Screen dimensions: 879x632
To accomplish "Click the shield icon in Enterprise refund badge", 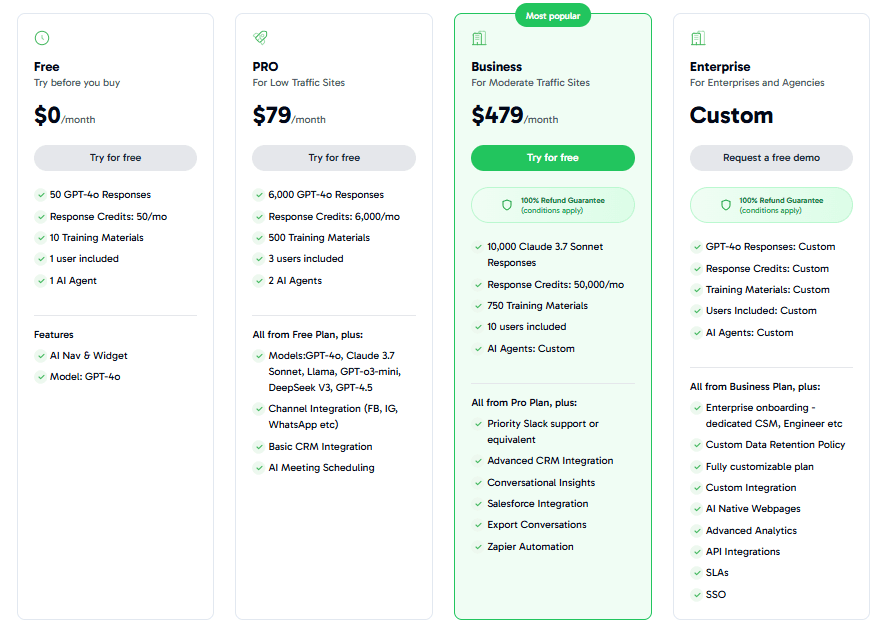I will coord(726,205).
